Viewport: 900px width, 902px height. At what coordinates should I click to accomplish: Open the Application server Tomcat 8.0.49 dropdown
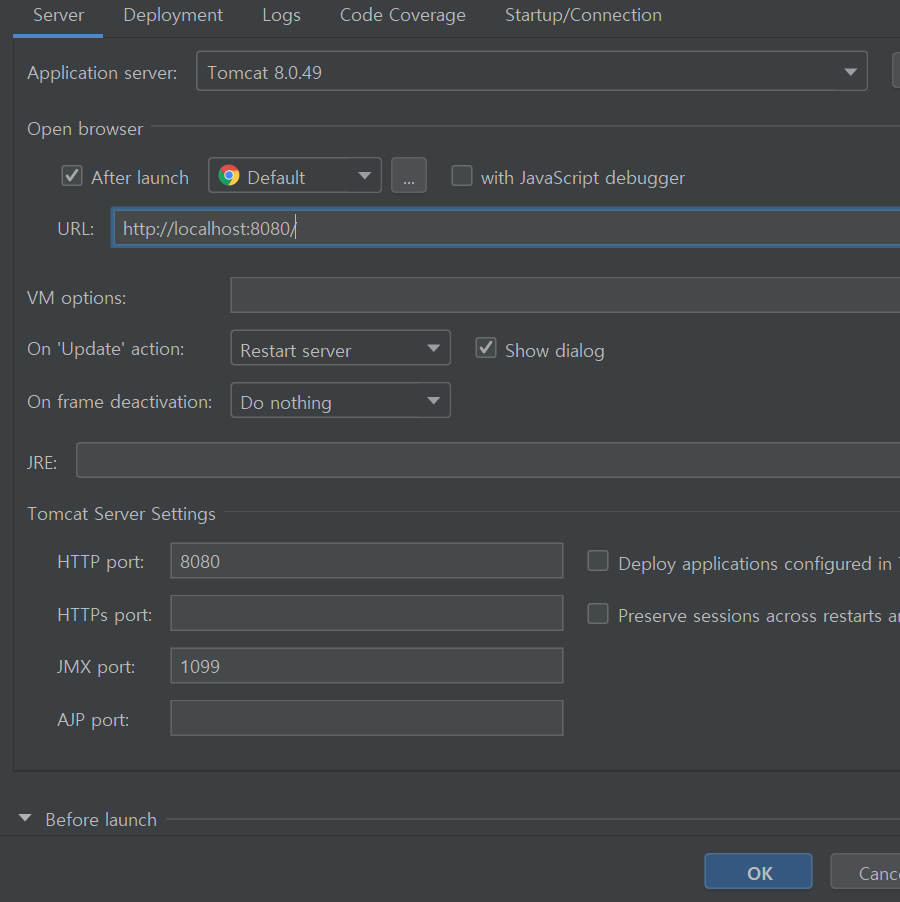[x=531, y=71]
